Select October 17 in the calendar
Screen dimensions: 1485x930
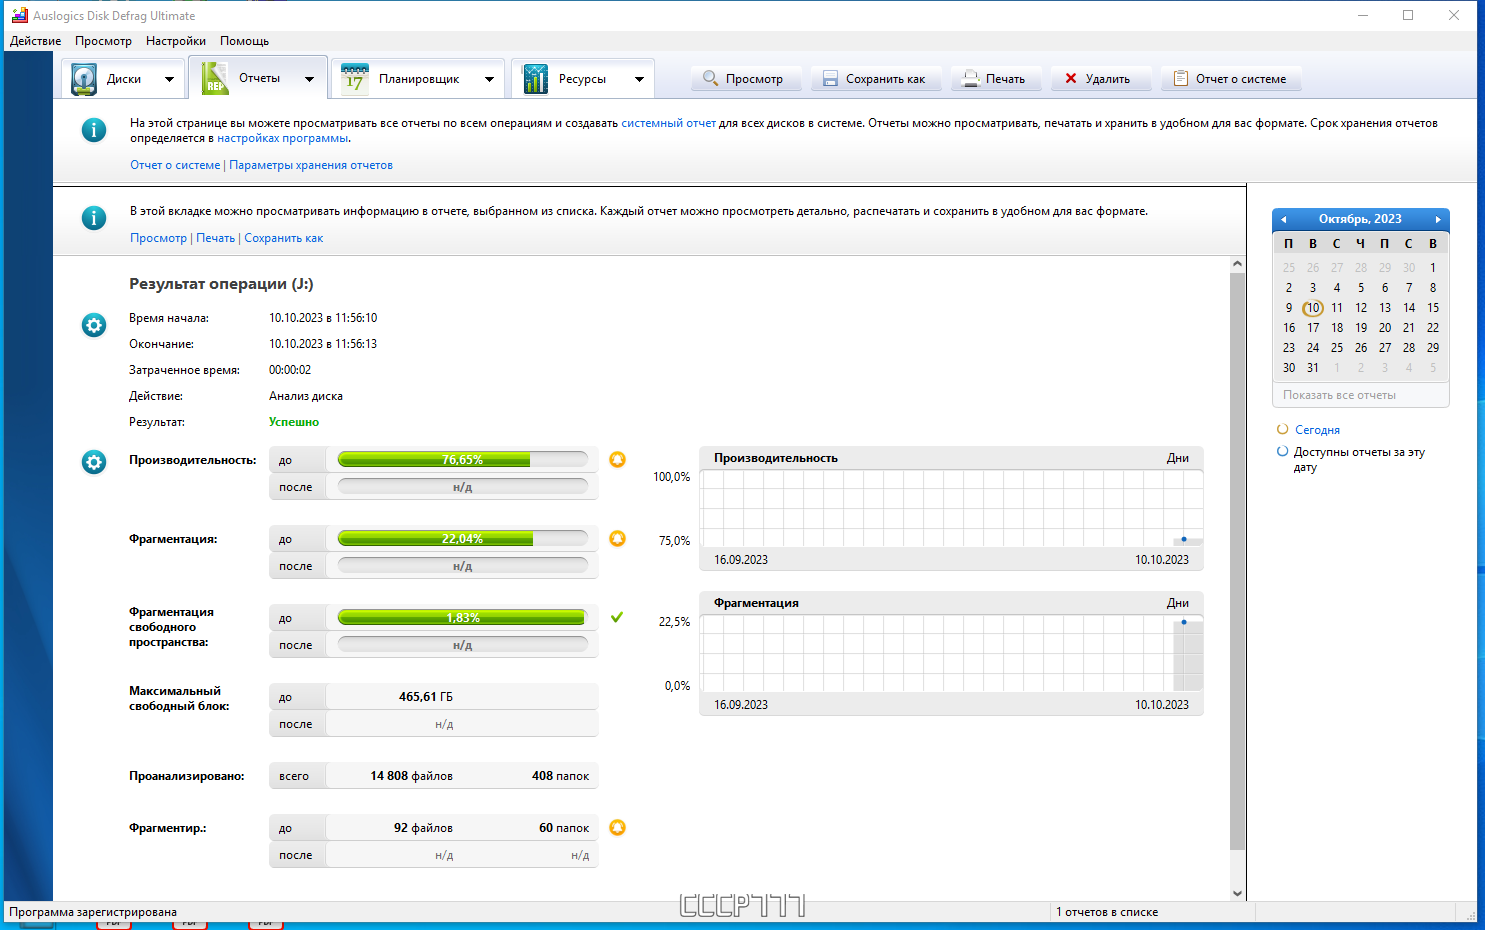1313,328
